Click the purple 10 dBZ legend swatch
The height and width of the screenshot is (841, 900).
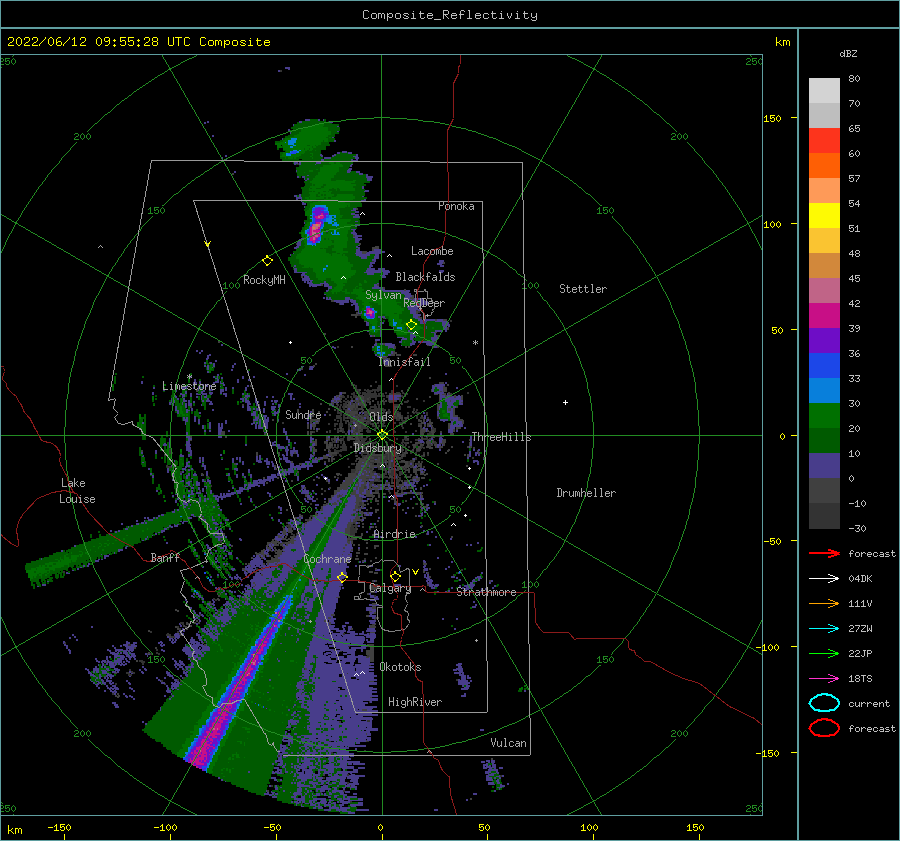tap(824, 466)
